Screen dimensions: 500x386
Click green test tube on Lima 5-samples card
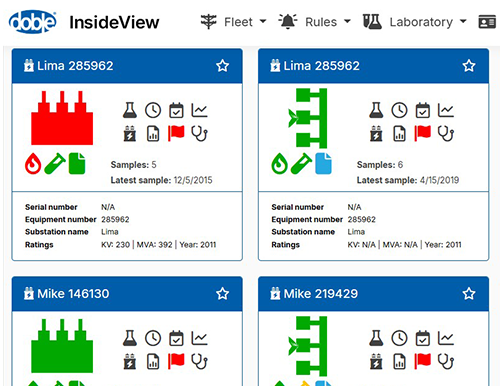click(x=55, y=163)
